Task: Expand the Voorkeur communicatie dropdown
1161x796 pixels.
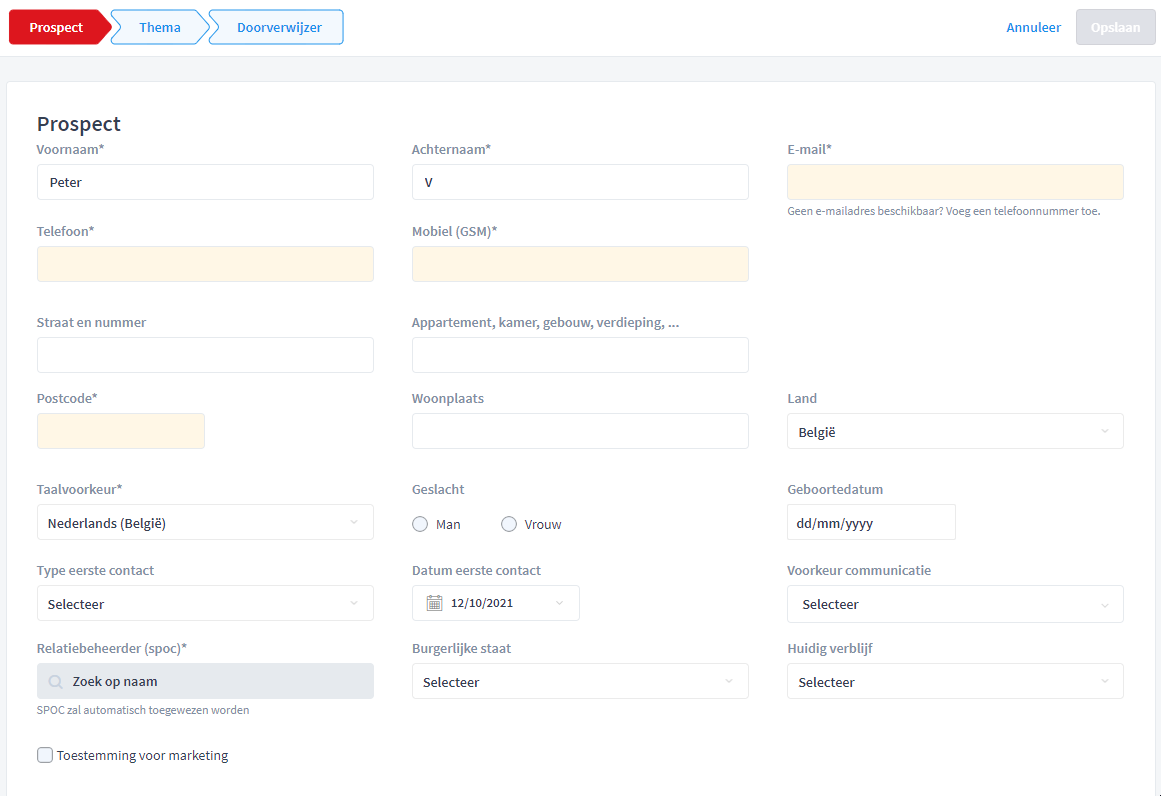Action: [955, 603]
